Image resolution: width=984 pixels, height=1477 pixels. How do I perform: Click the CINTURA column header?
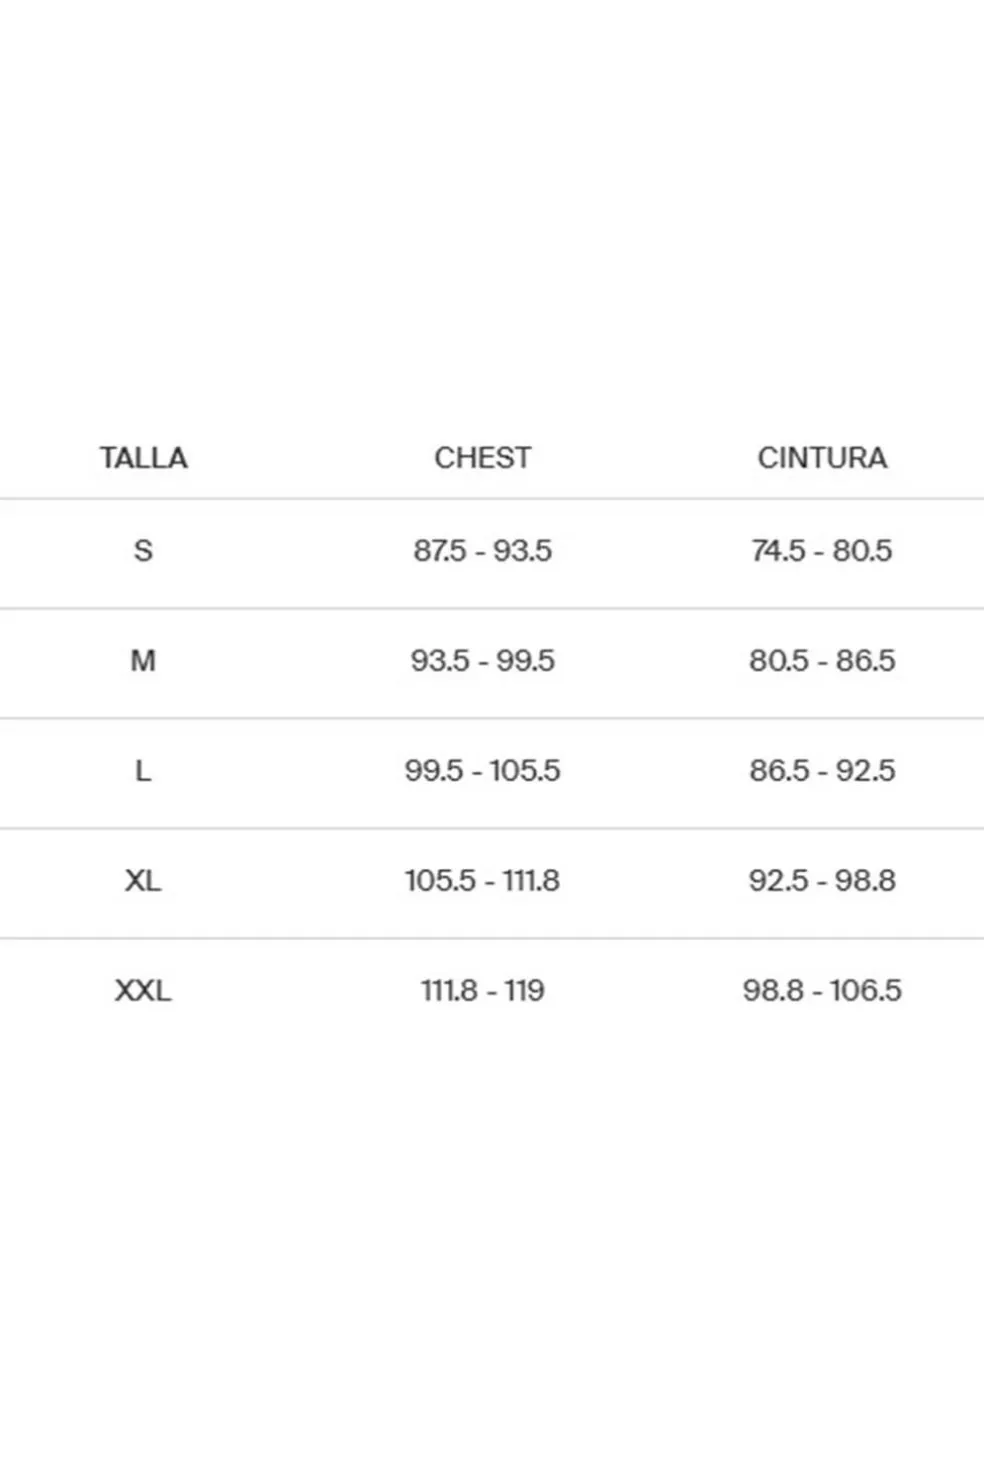tap(822, 458)
